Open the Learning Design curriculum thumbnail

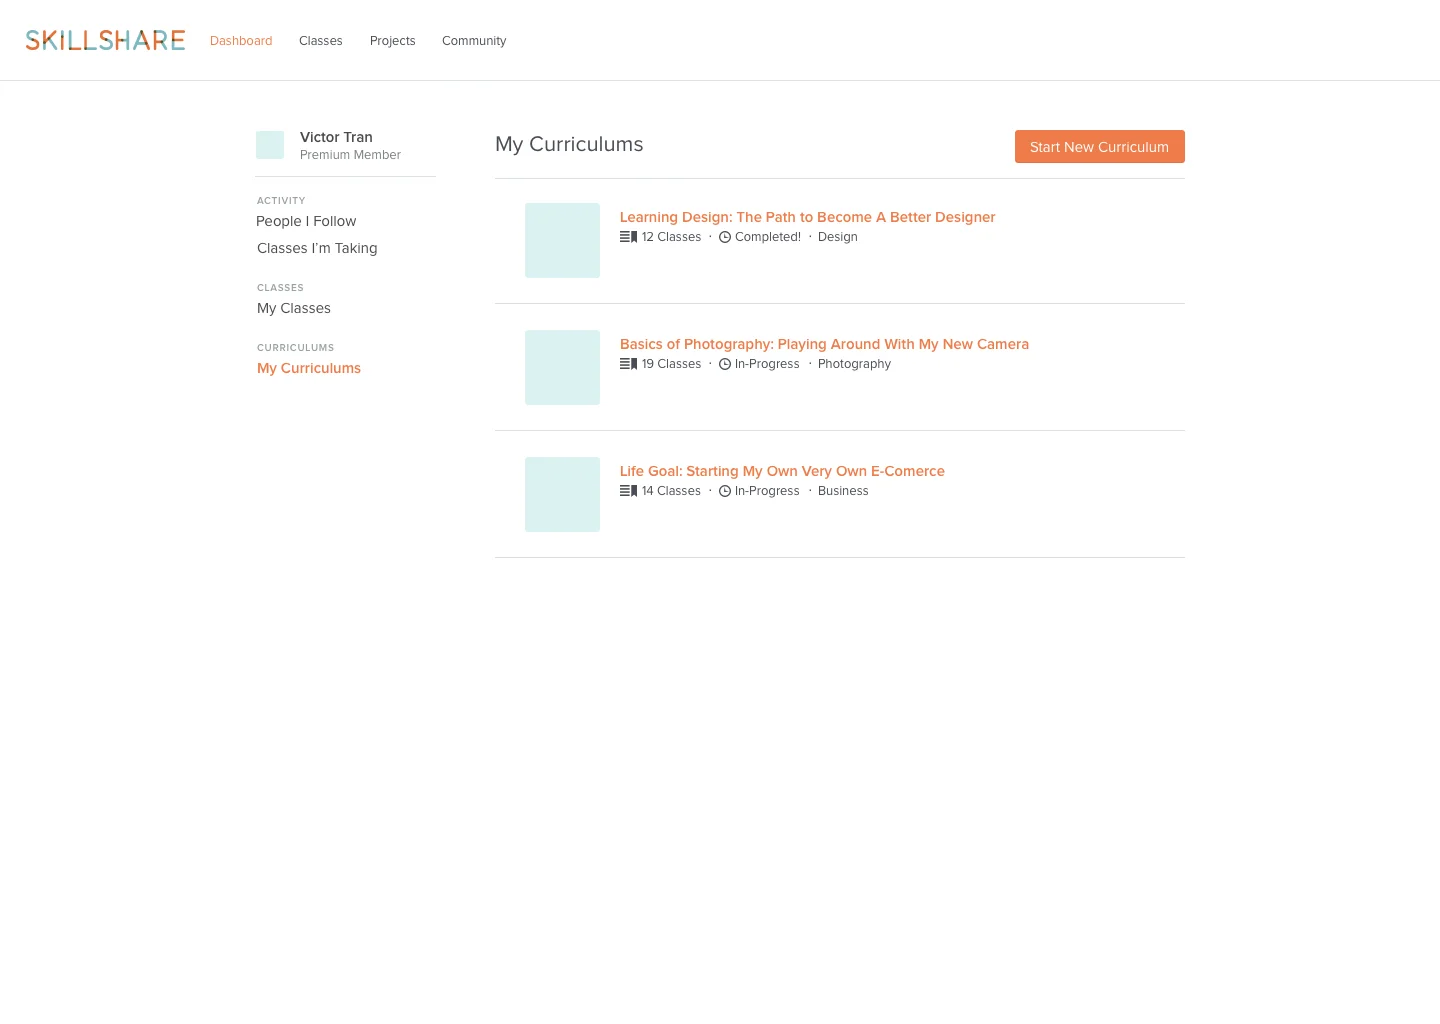pyautogui.click(x=562, y=240)
